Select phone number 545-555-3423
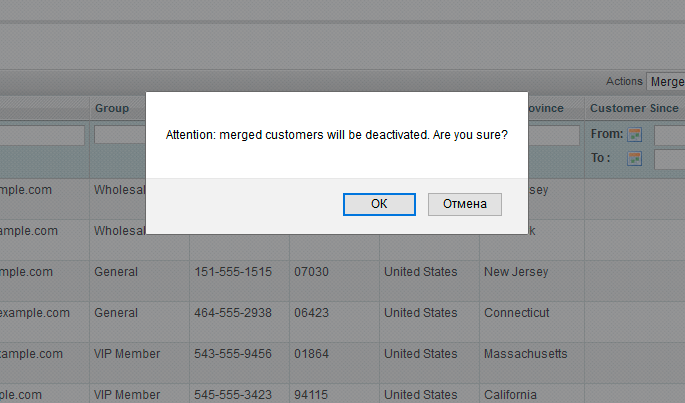The height and width of the screenshot is (403, 685). click(233, 395)
